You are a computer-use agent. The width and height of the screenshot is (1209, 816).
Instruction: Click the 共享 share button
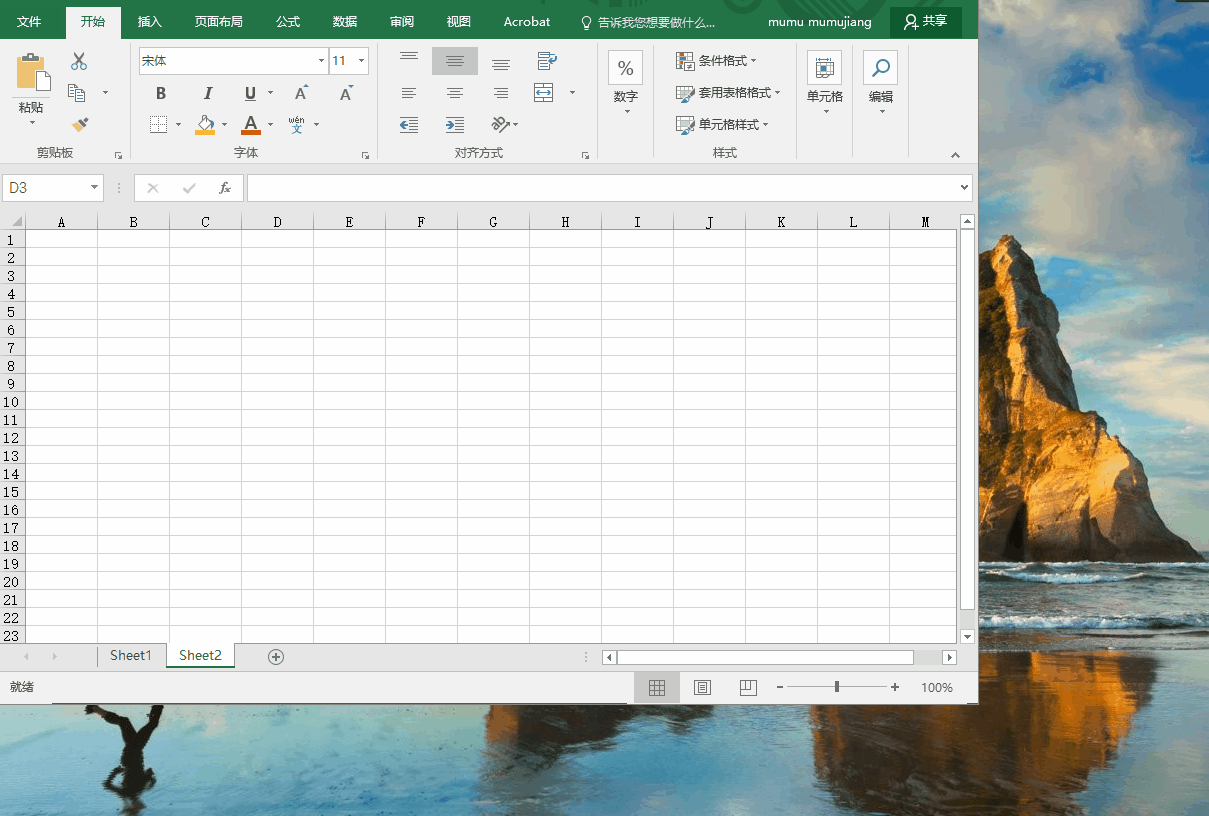926,21
